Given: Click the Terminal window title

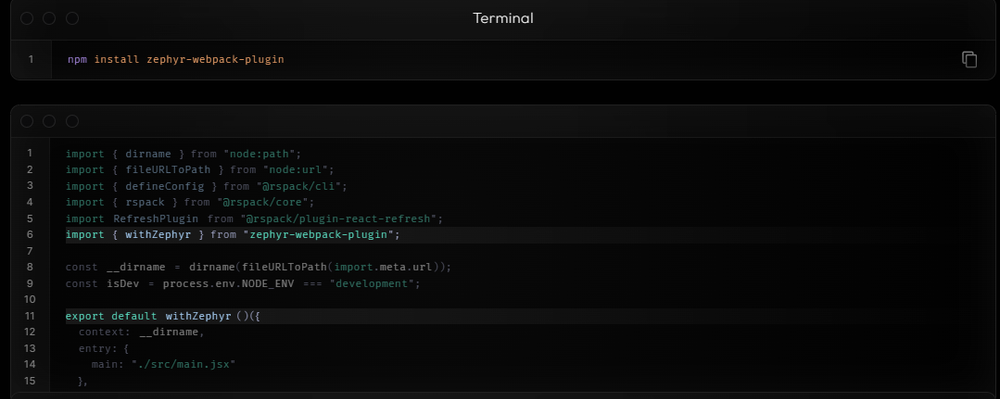Looking at the screenshot, I should [x=503, y=18].
